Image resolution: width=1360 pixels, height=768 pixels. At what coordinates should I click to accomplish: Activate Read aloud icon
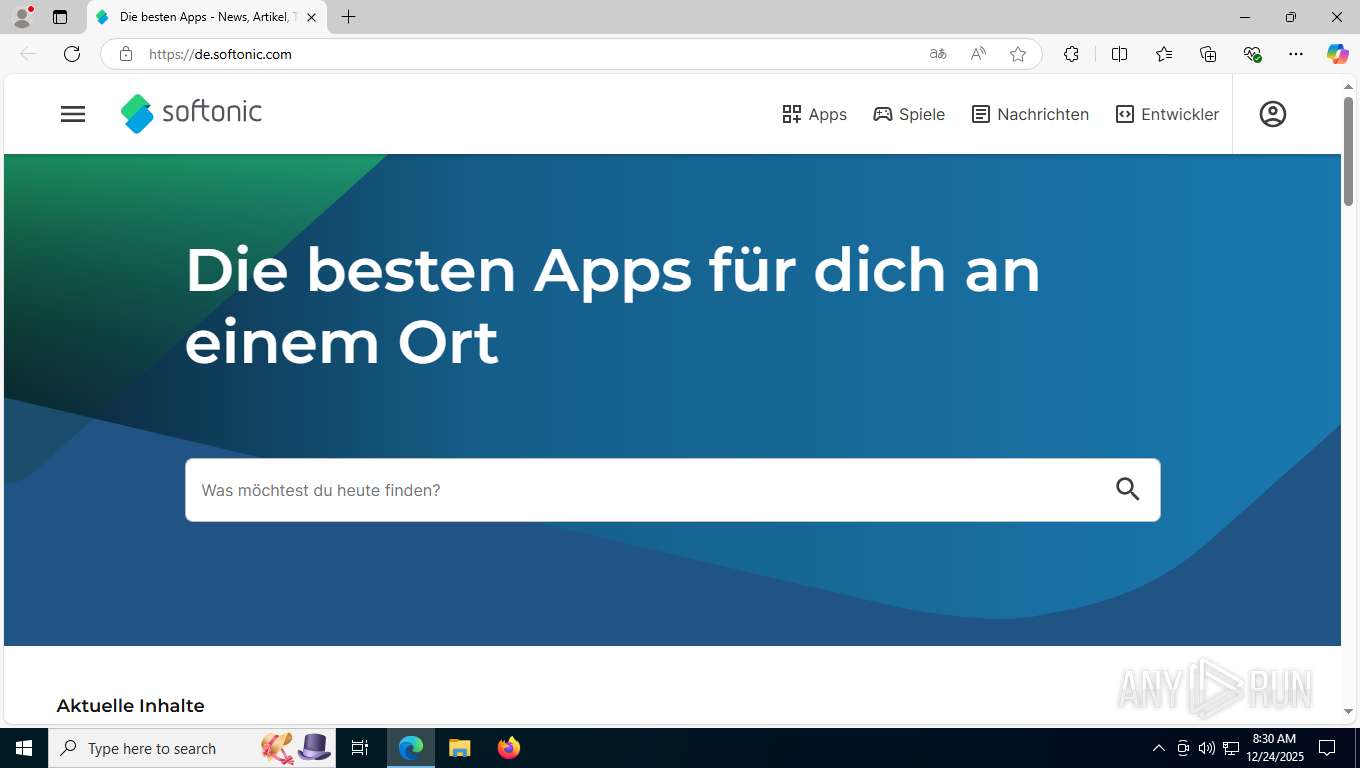(x=978, y=54)
